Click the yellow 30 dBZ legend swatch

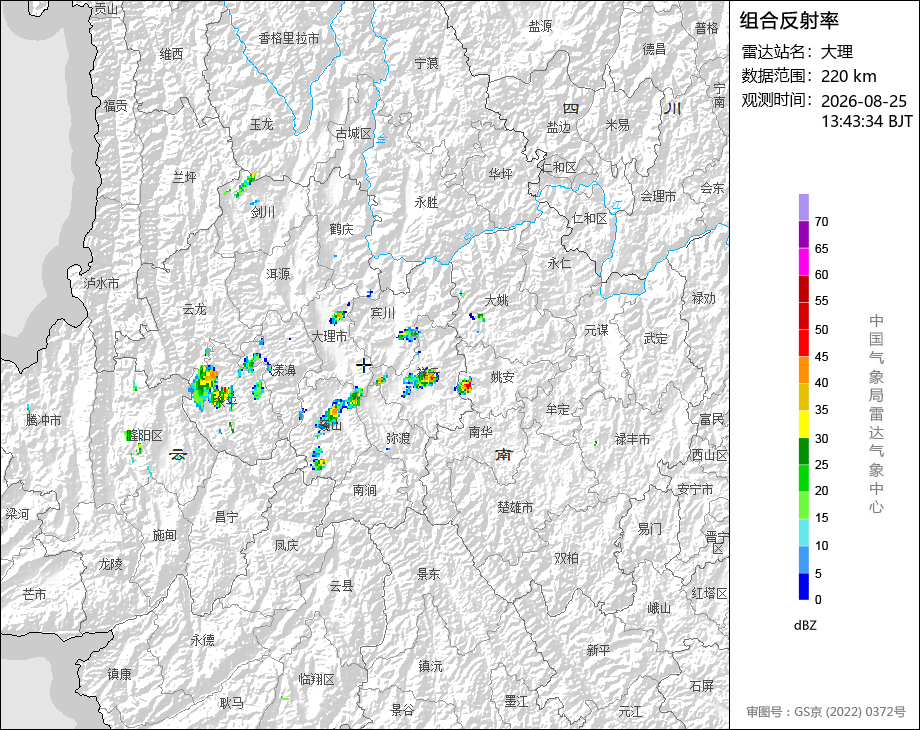coord(804,424)
